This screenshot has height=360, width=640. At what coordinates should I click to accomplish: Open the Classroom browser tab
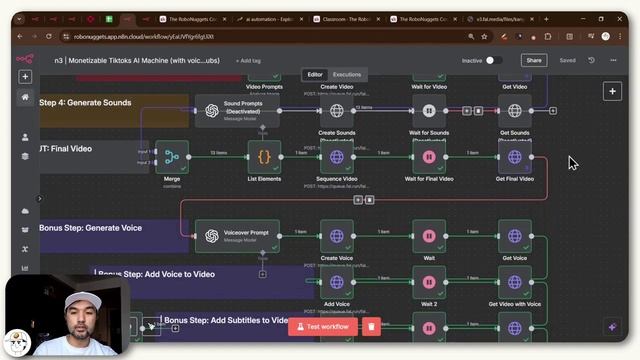click(x=347, y=19)
